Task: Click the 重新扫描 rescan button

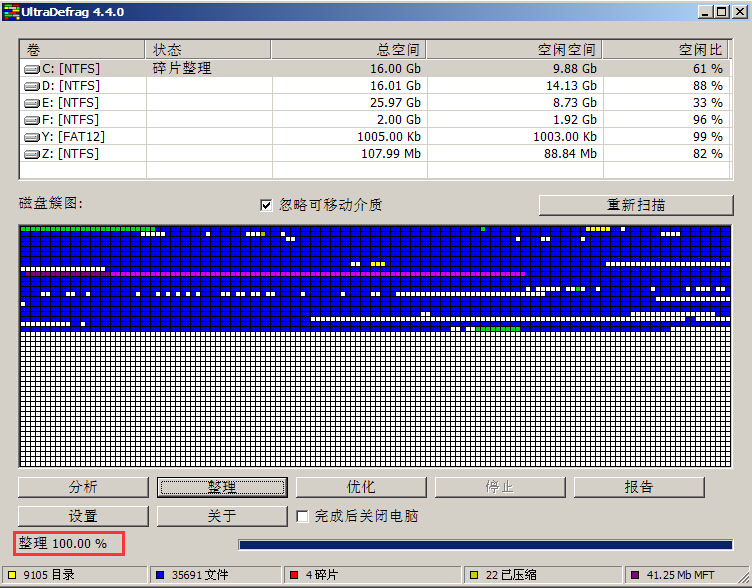Action: [x=636, y=205]
